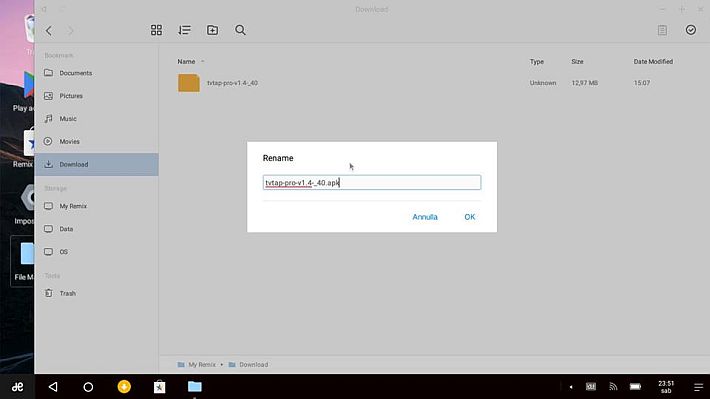Click the taskbar home circle
This screenshot has height=399, width=710.
click(x=88, y=387)
